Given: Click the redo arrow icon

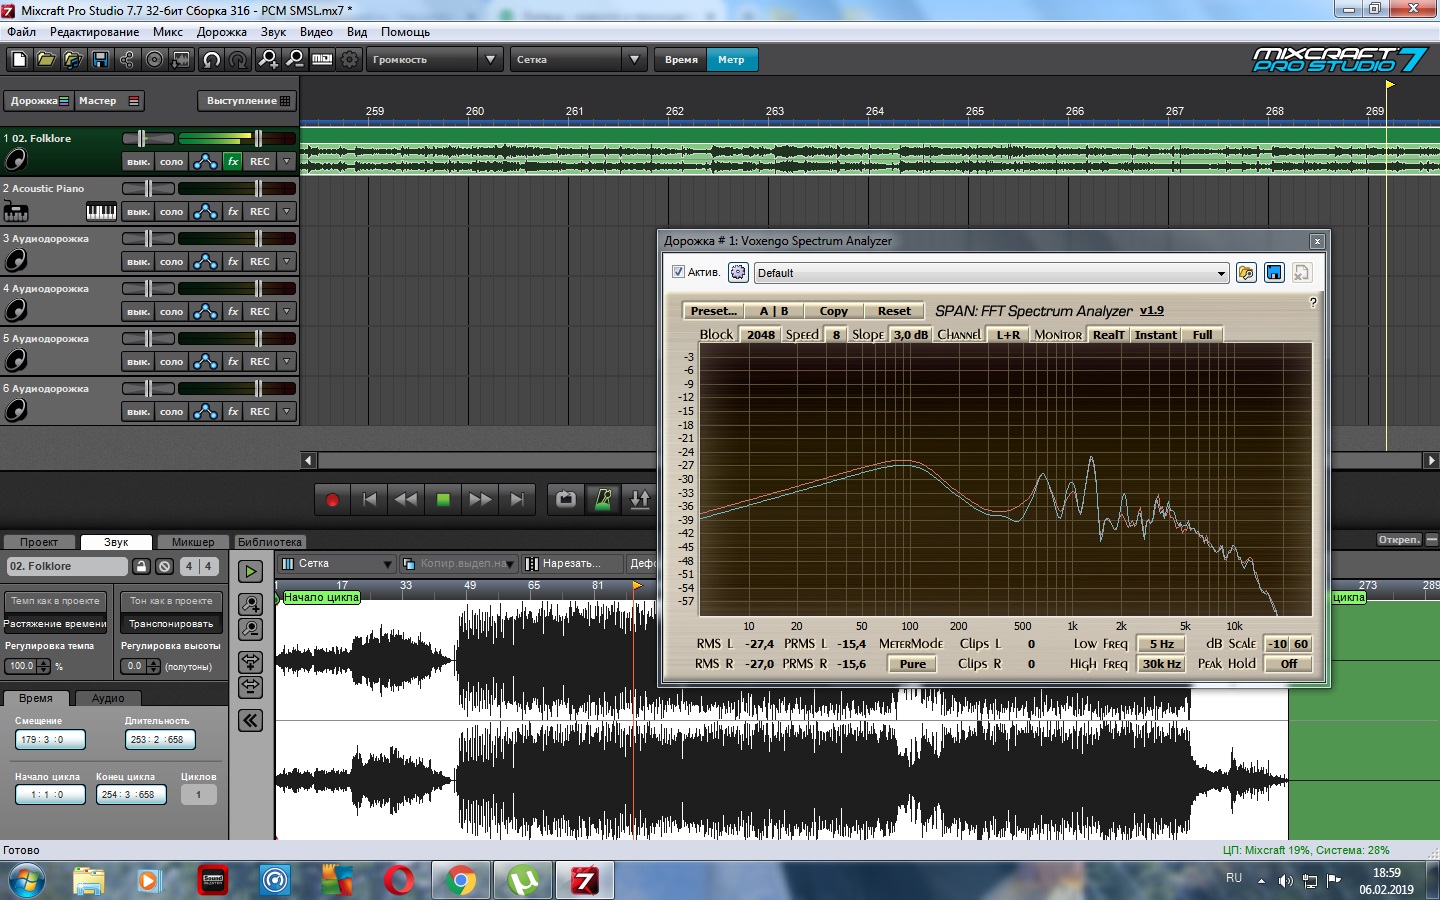Looking at the screenshot, I should tap(238, 60).
